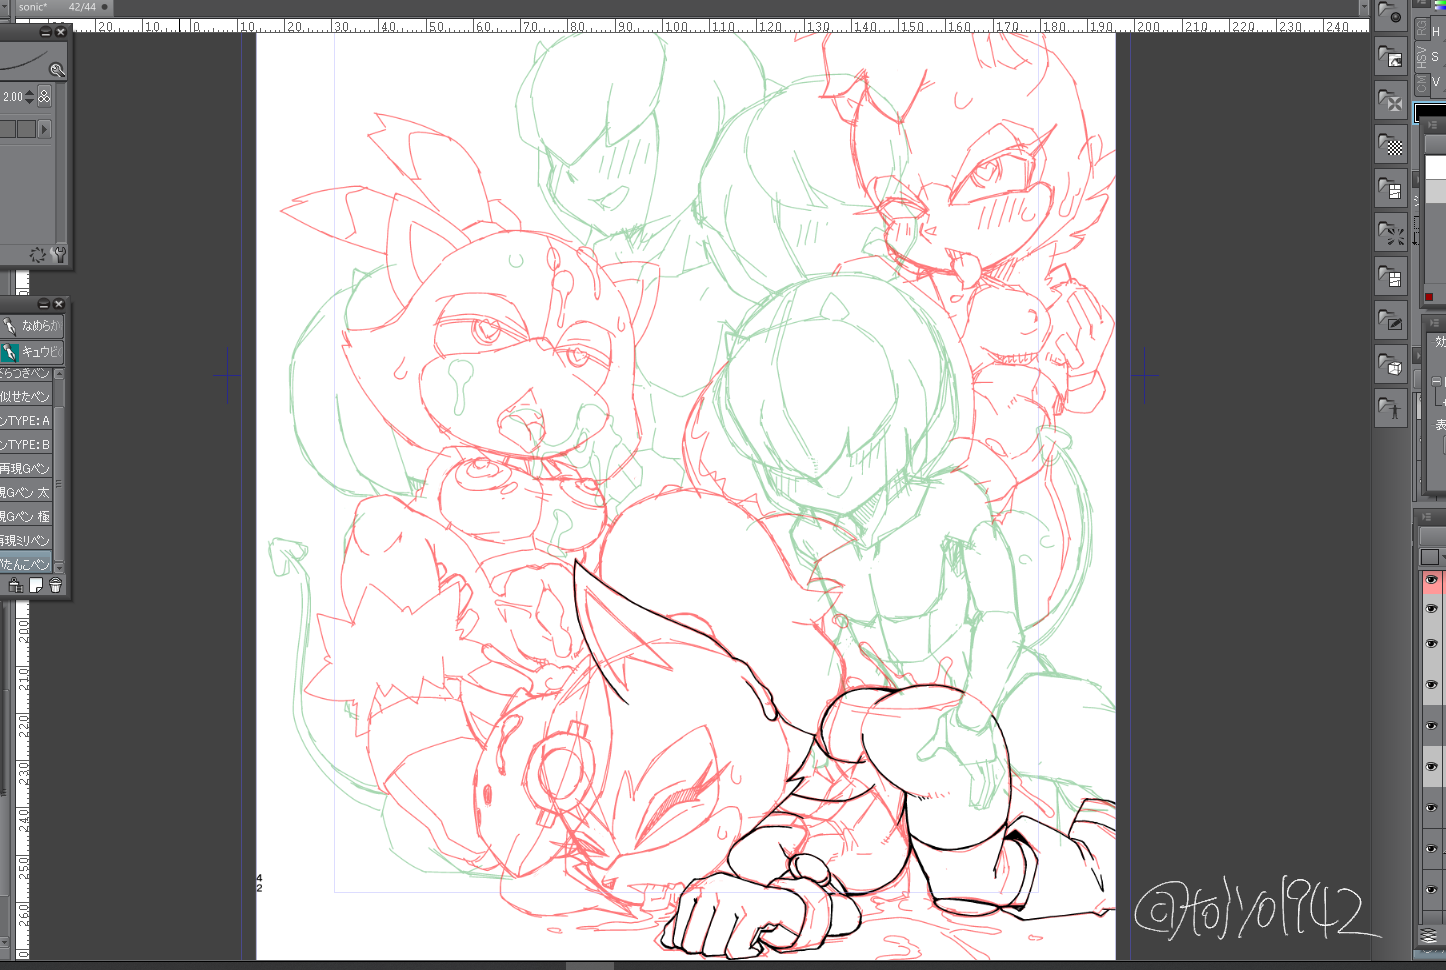Screen dimensions: 1446x970
Task: Minimize the sub tool panel
Action: click(43, 304)
